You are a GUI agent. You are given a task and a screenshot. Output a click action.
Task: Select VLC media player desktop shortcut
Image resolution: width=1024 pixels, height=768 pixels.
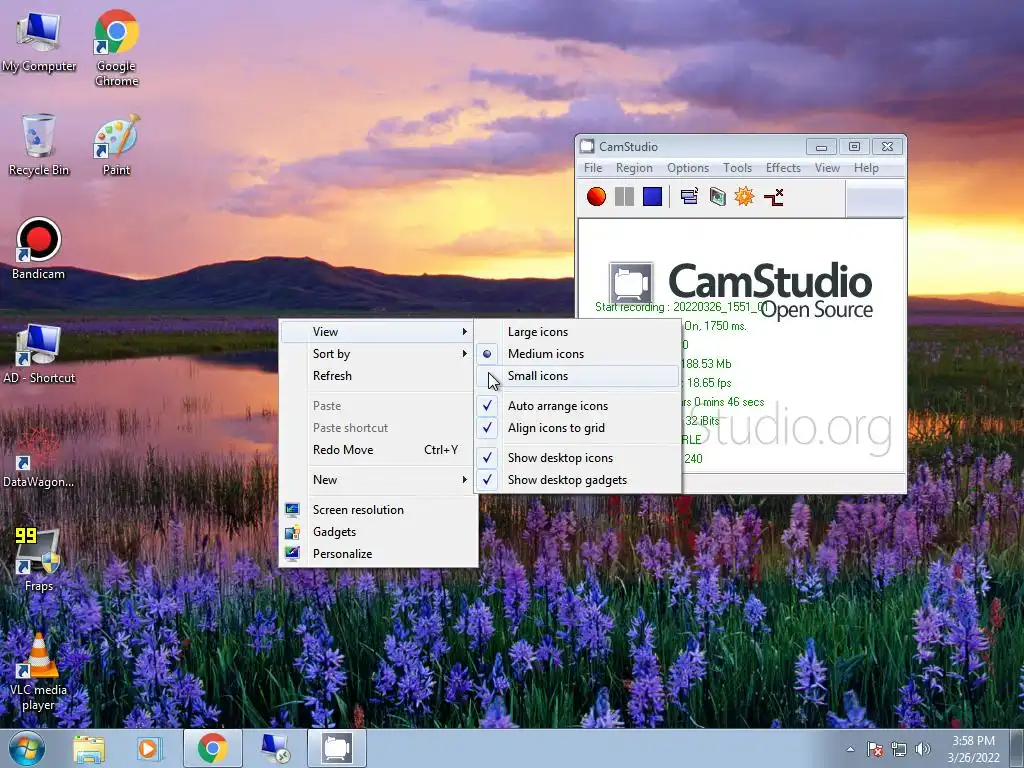[x=38, y=672]
